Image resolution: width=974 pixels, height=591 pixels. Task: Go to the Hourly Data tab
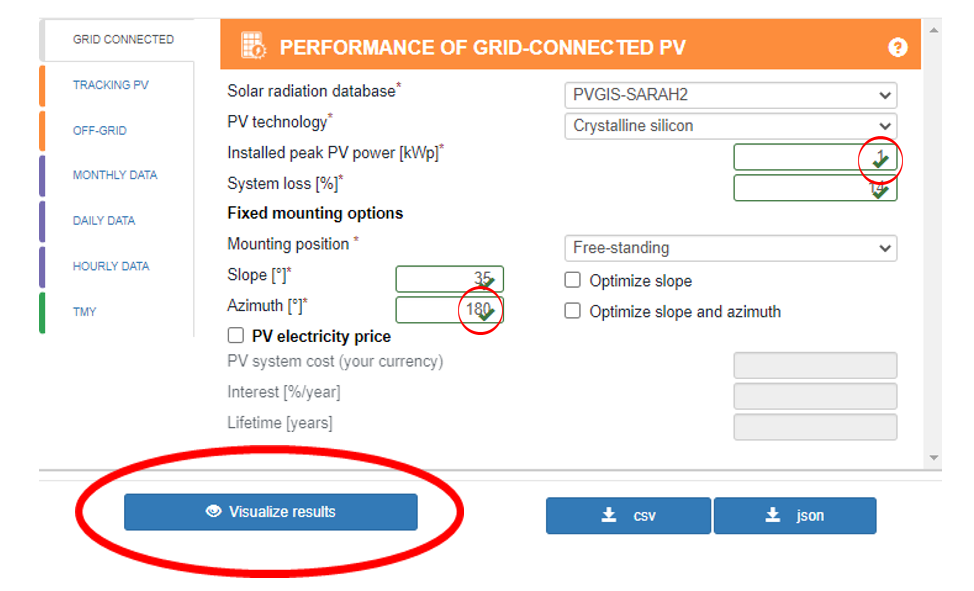111,267
